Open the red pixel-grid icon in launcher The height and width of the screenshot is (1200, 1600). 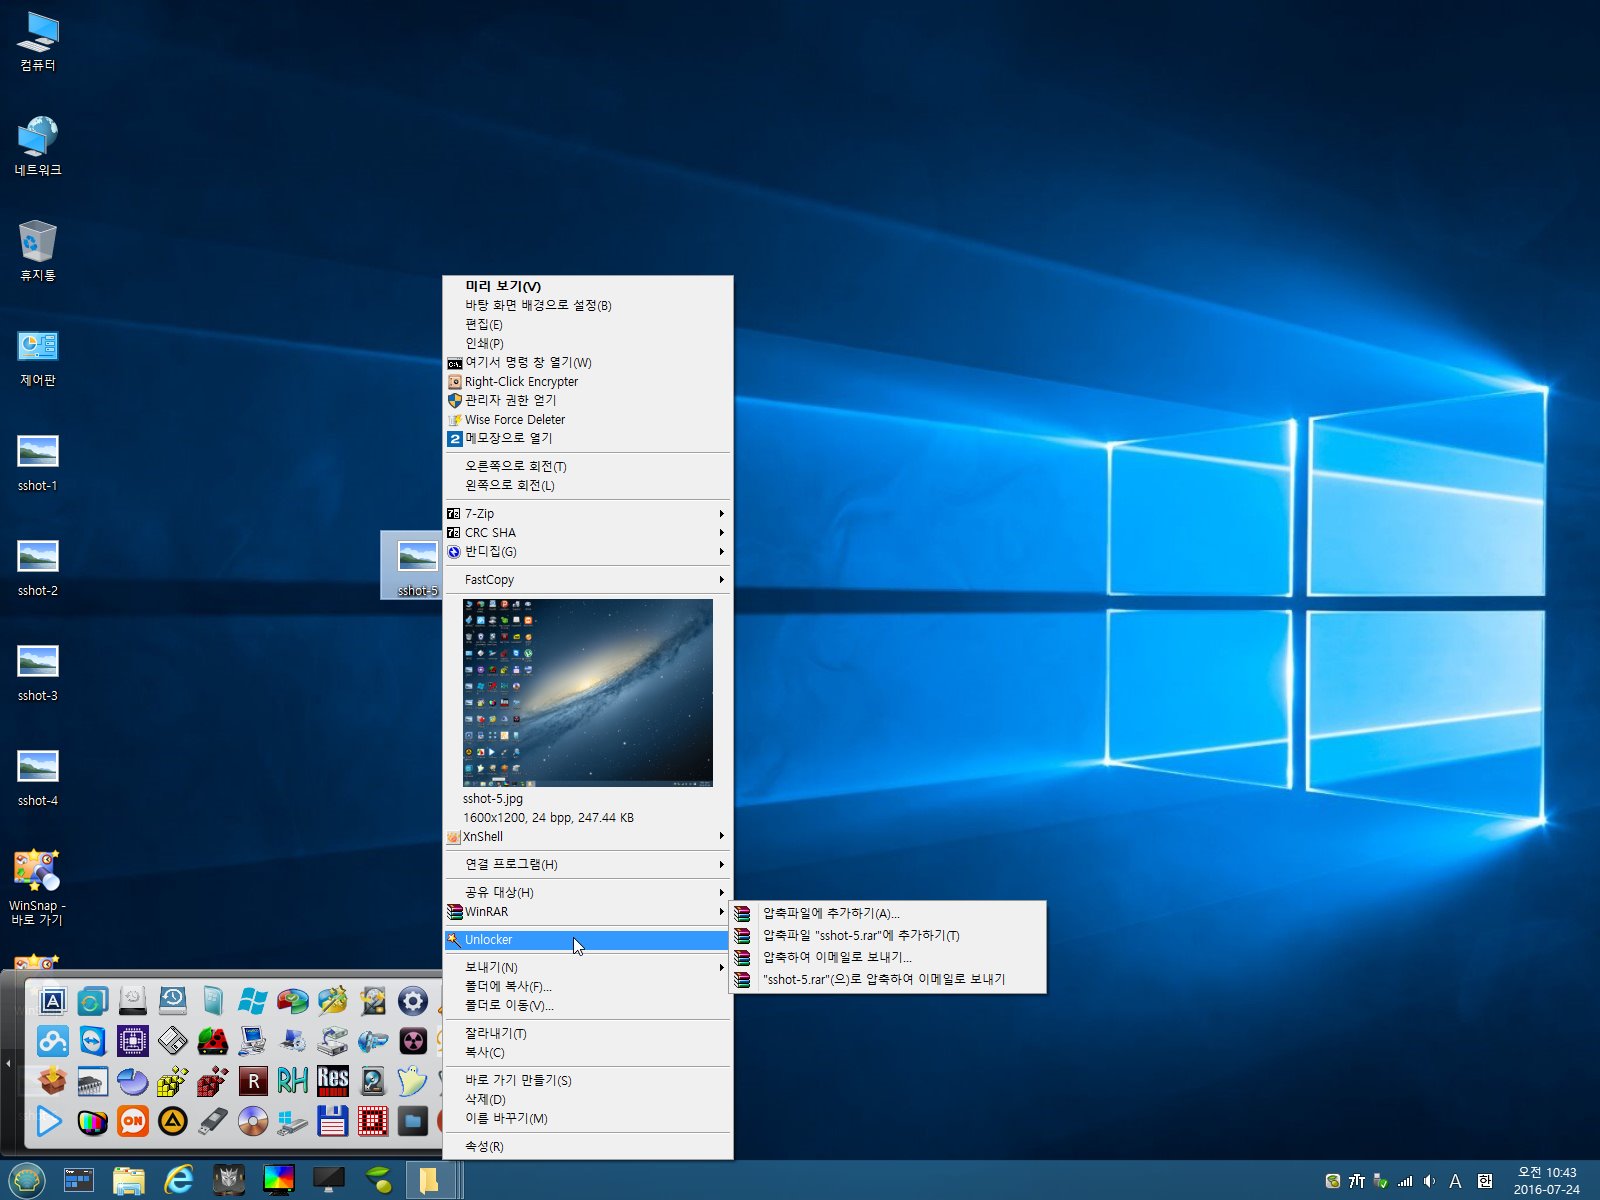pos(372,1121)
